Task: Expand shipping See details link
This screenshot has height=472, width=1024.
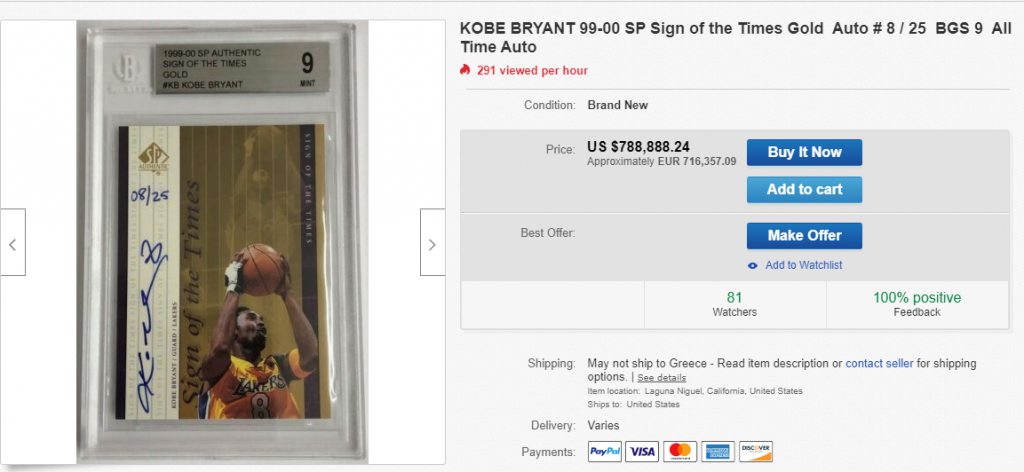Action: [662, 378]
